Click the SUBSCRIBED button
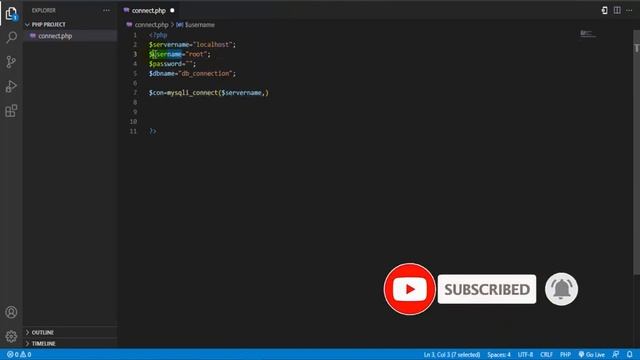 [x=487, y=289]
